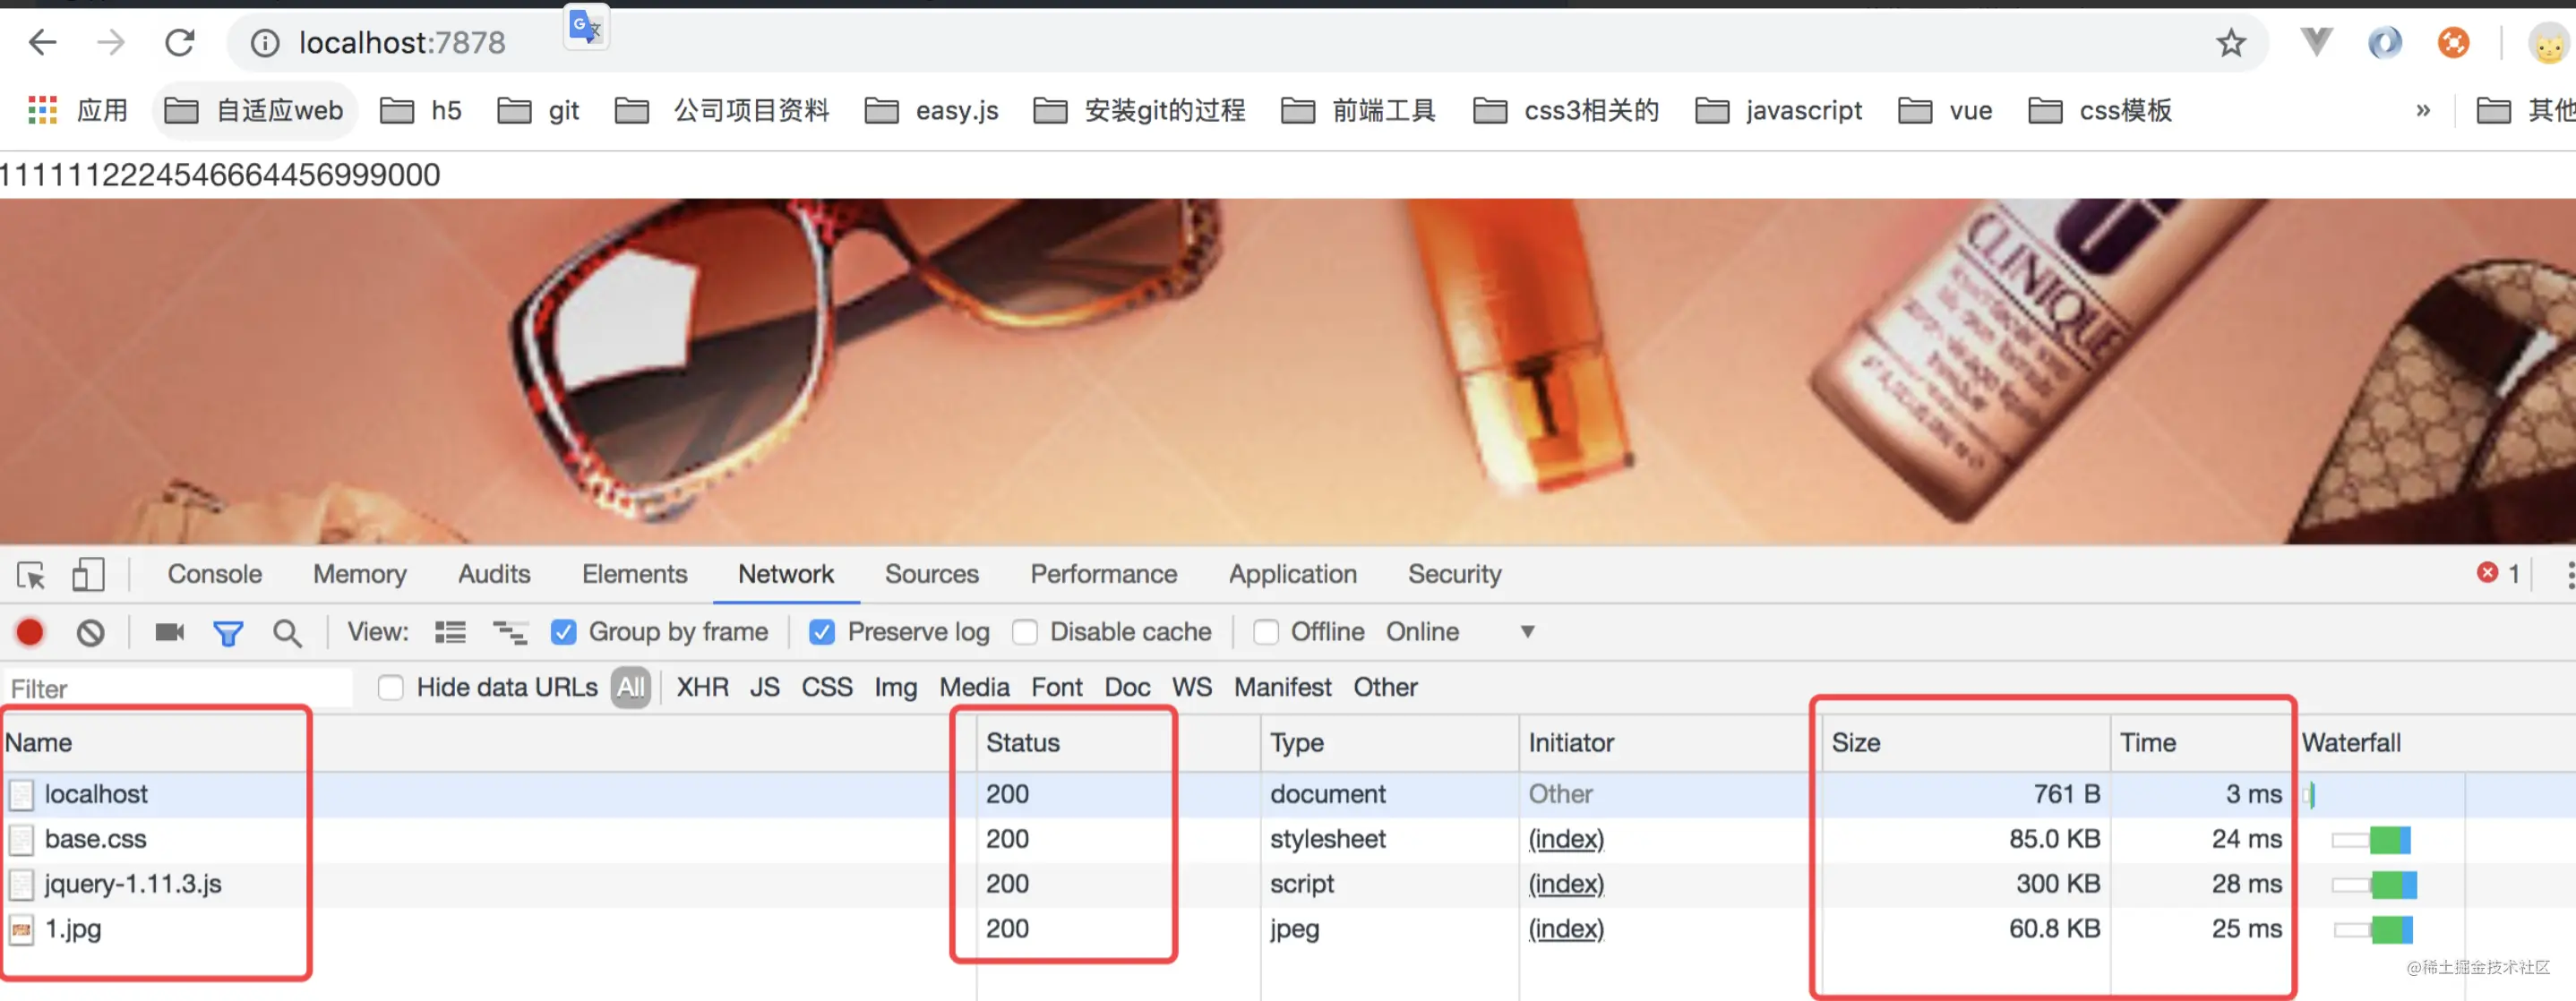2576x1001 pixels.
Task: Bookmark the page with the star icon
Action: click(2231, 43)
